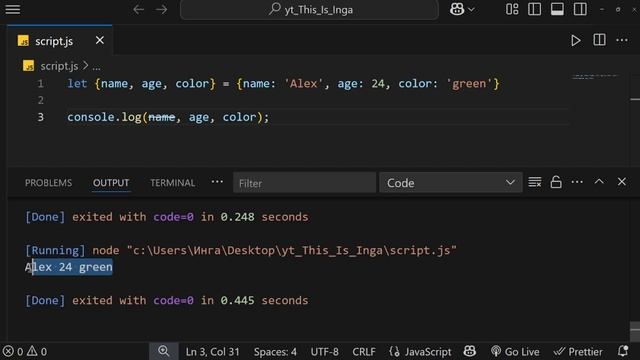The height and width of the screenshot is (360, 640).
Task: Click the script.js path in the Running line
Action: pyautogui.click(x=292, y=250)
